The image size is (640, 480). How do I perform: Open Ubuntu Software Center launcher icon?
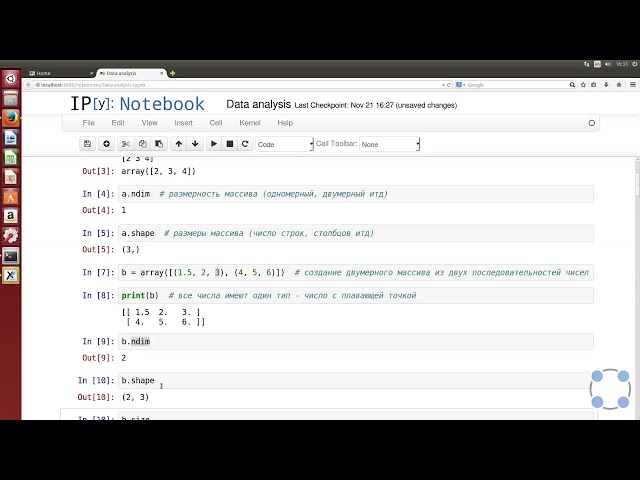point(11,197)
